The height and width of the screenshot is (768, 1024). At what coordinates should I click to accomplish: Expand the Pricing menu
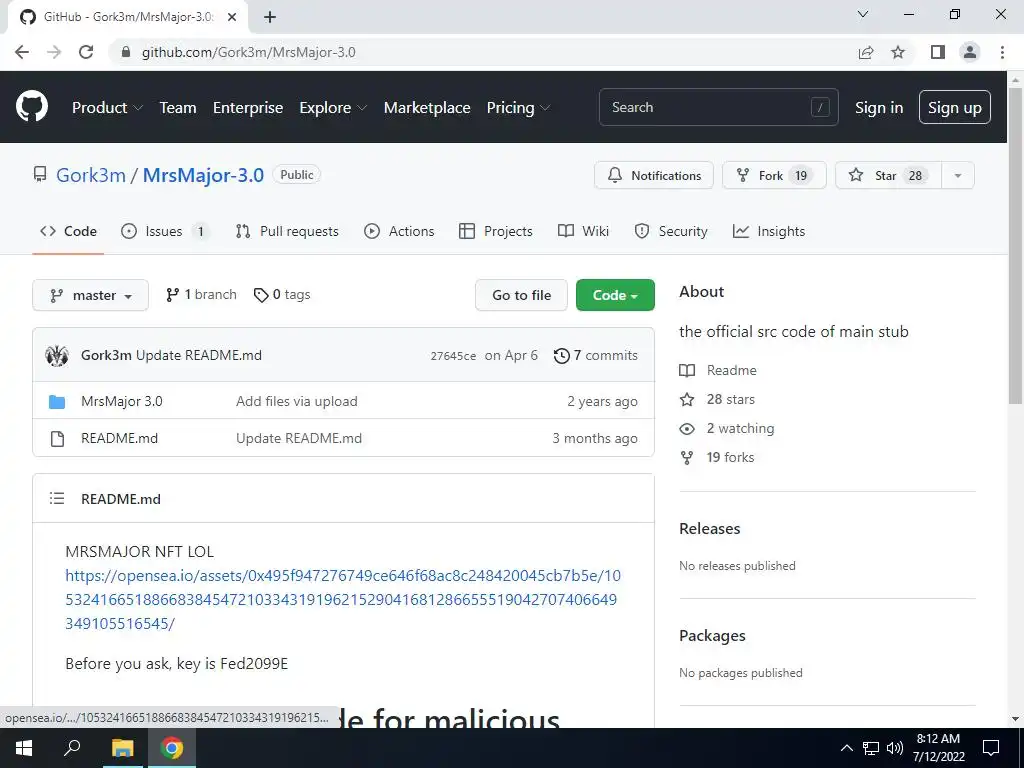[x=519, y=108]
